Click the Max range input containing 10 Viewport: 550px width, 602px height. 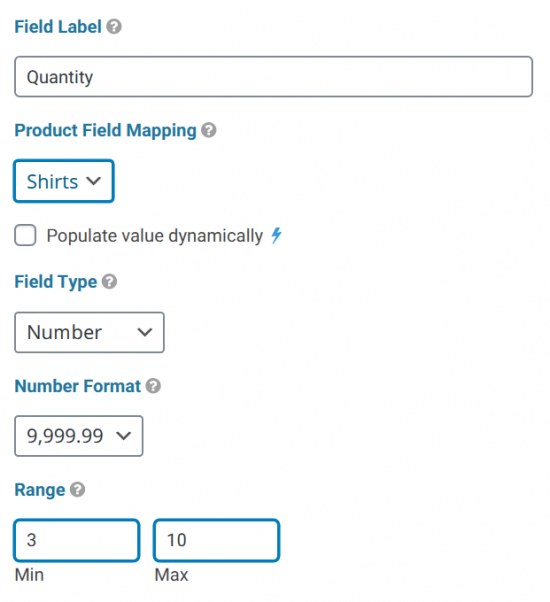coord(216,540)
